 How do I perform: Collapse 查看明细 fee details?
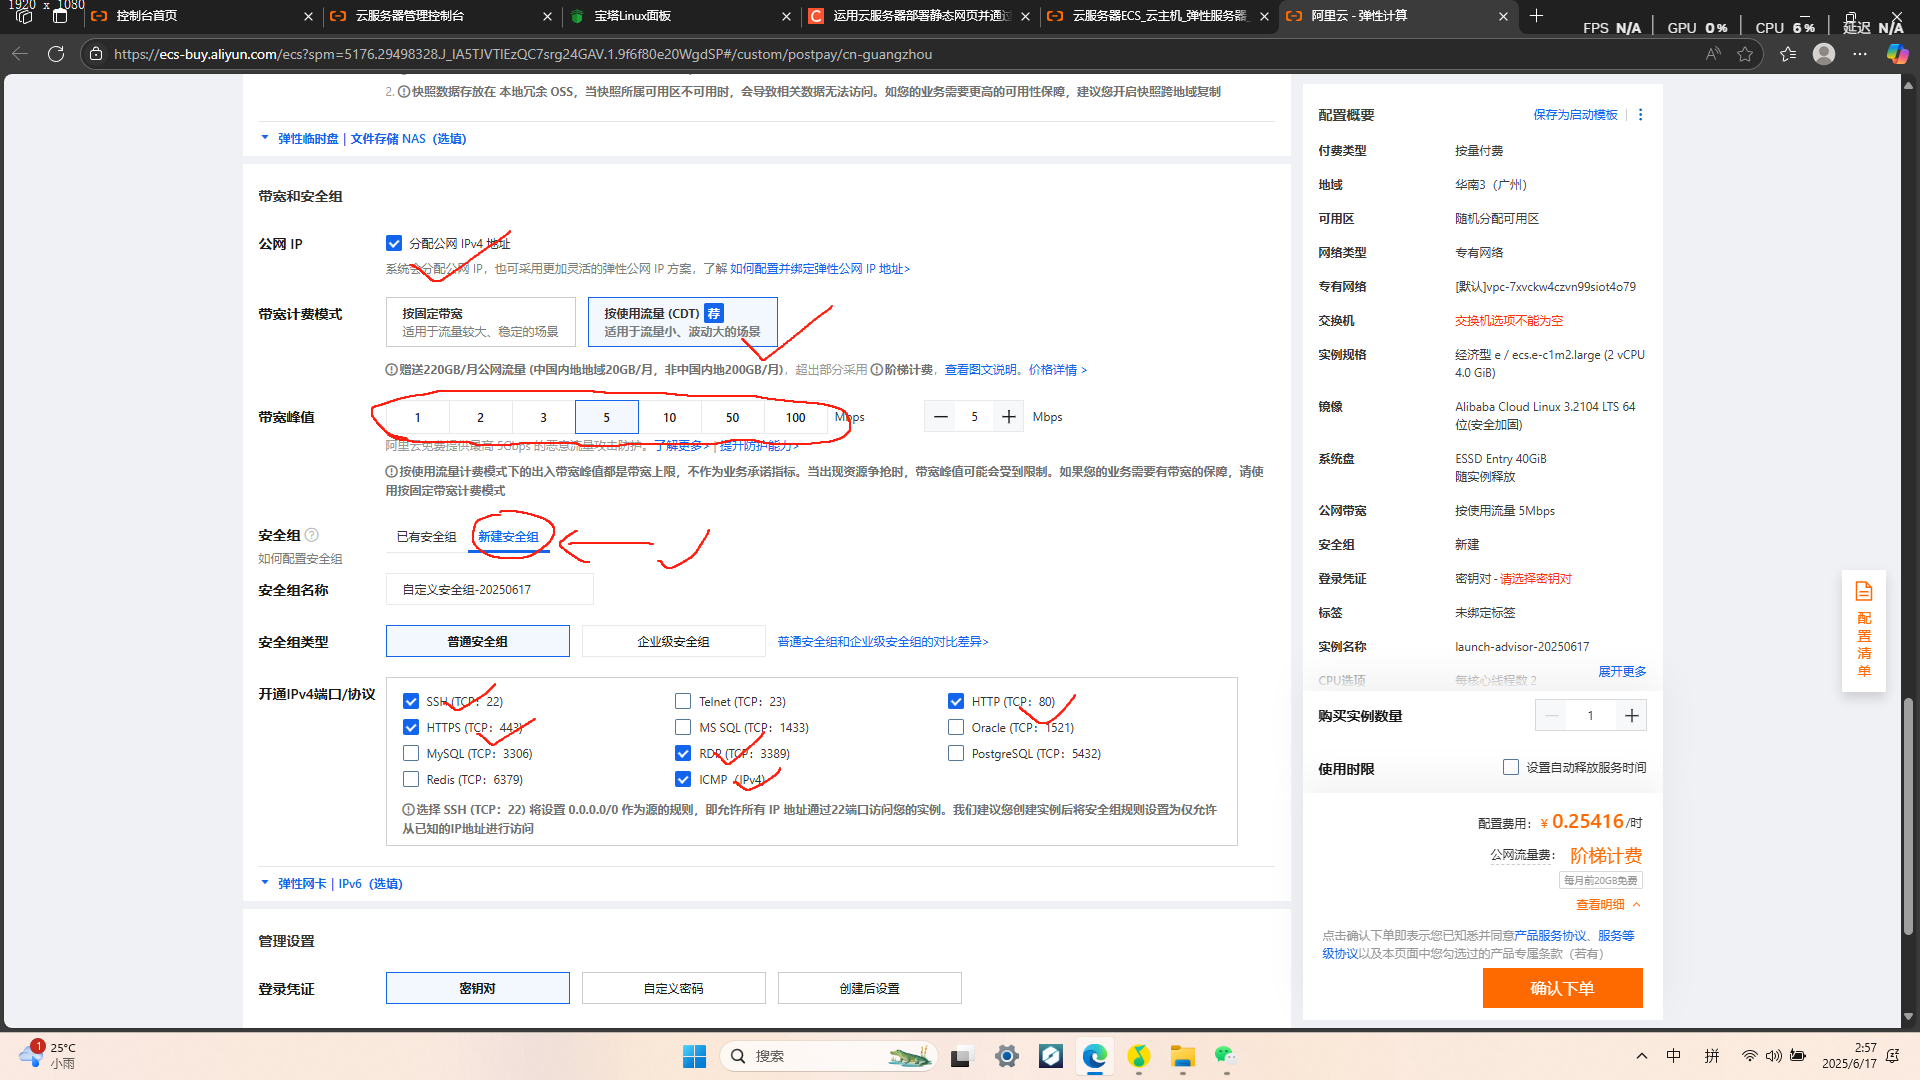1608,904
